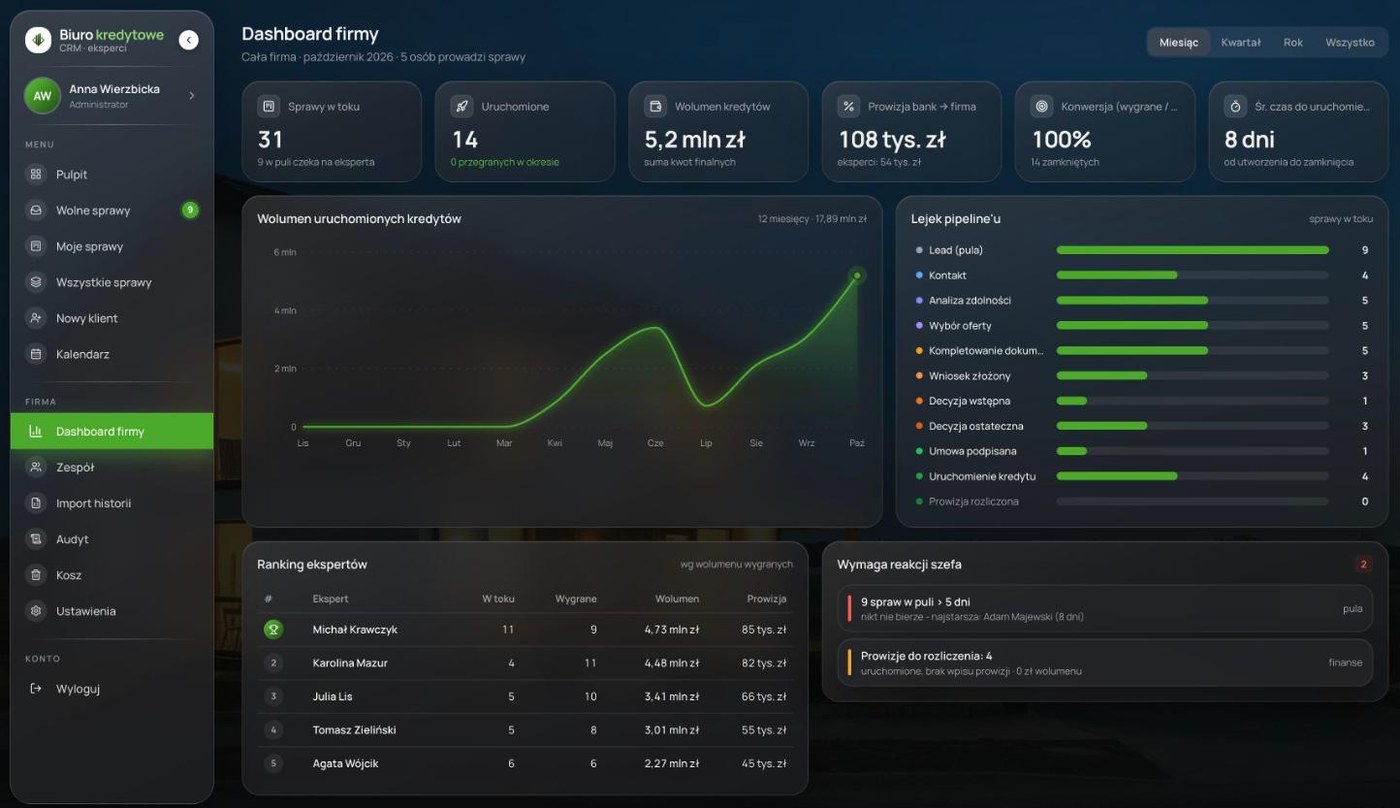Click the Moje sprawy icon

36,246
